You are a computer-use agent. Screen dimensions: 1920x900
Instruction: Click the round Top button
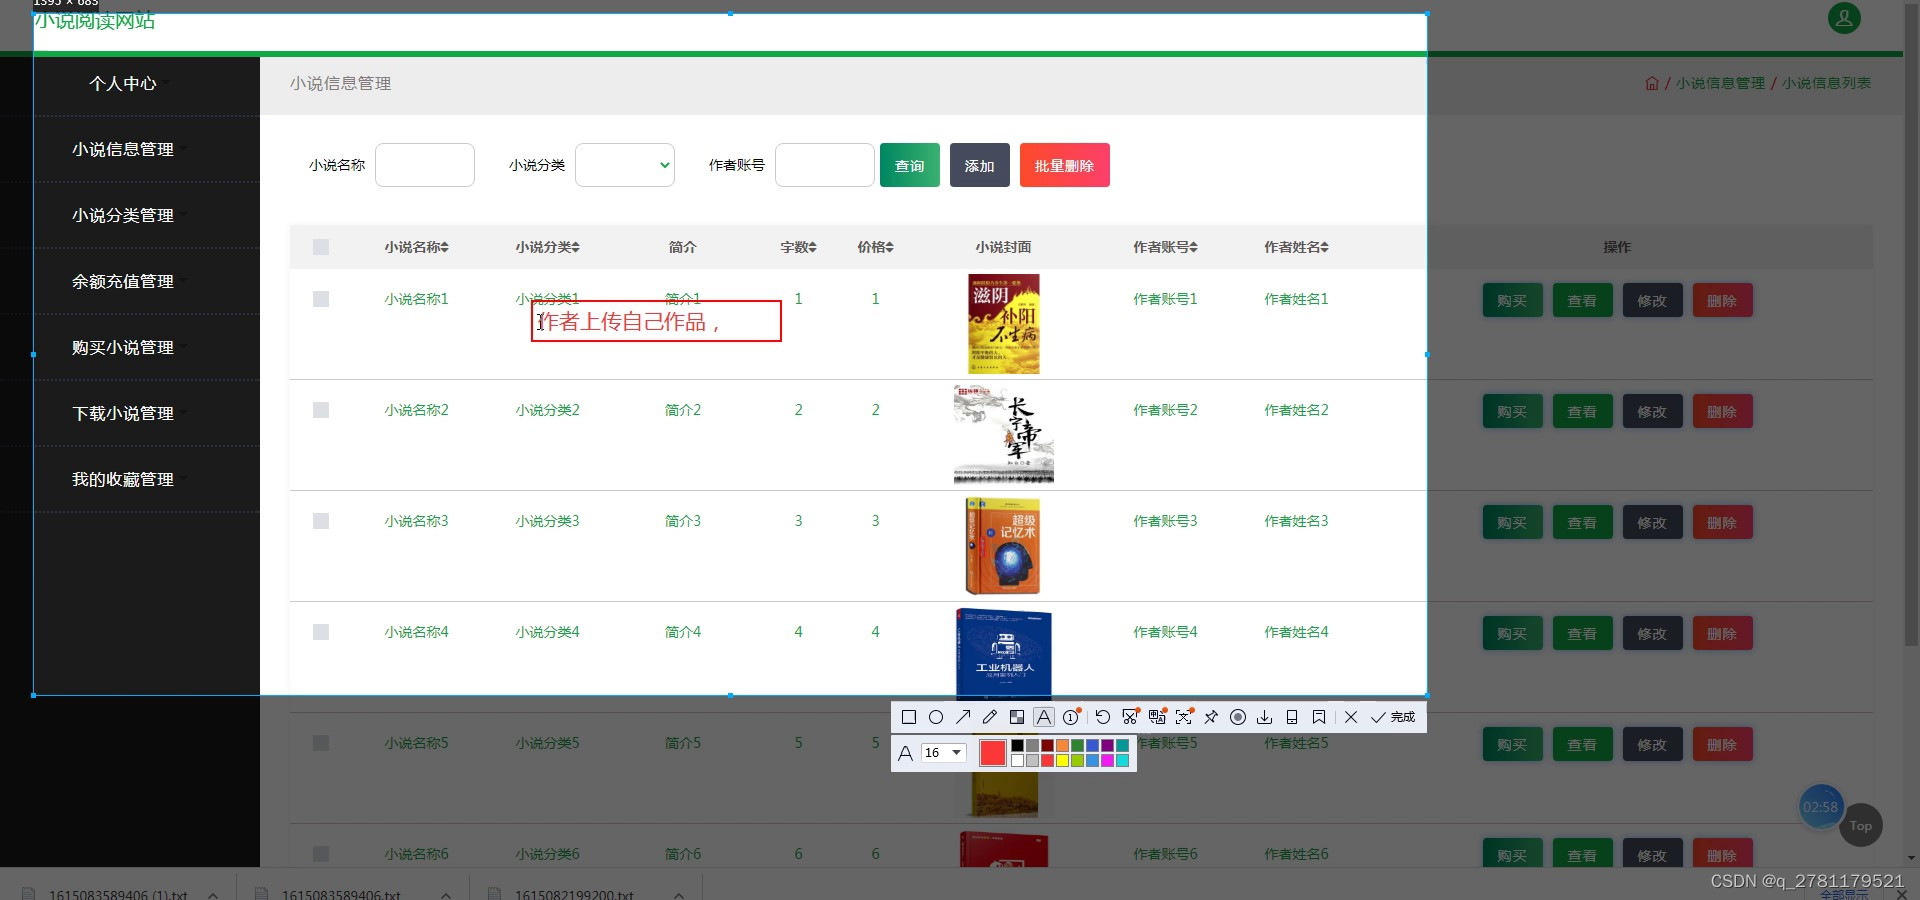click(1861, 826)
